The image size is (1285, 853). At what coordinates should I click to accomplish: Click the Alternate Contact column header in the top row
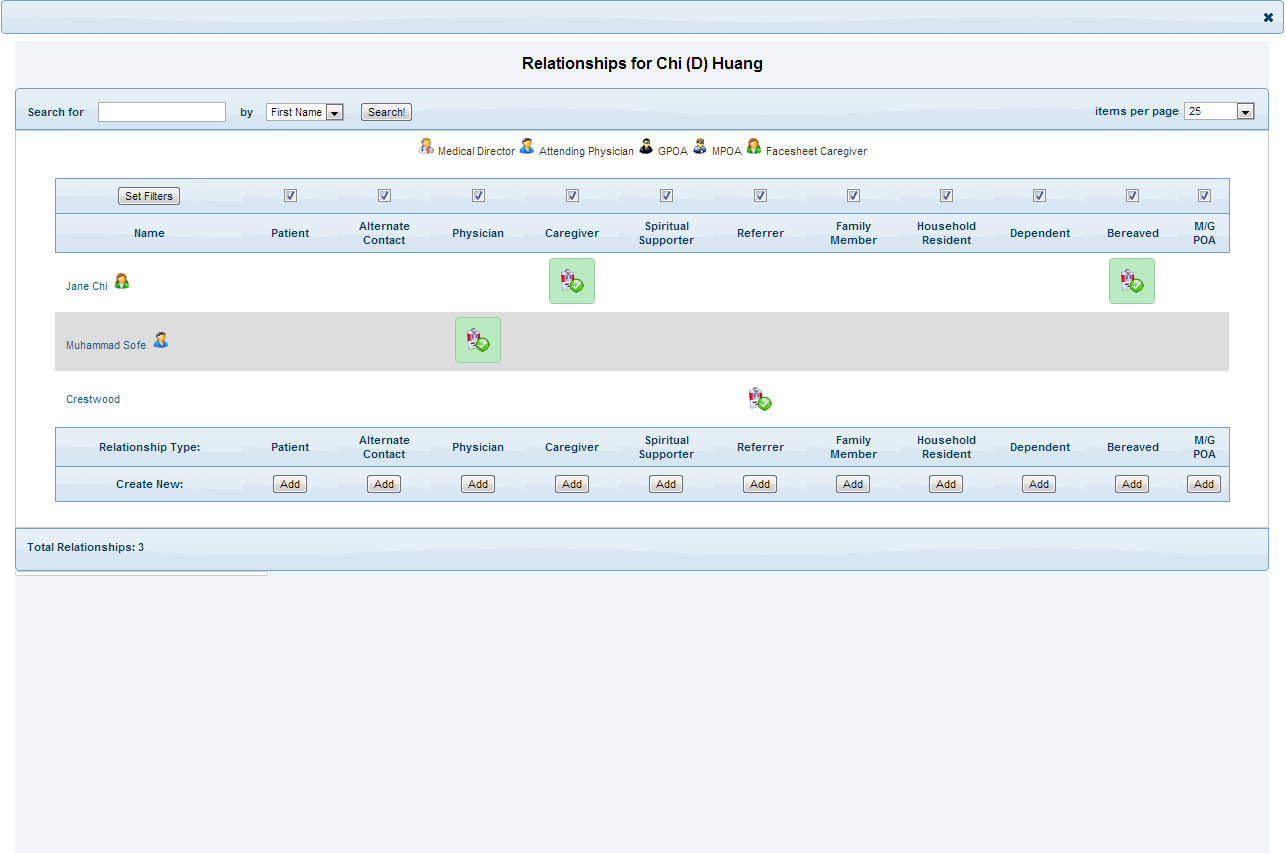384,233
